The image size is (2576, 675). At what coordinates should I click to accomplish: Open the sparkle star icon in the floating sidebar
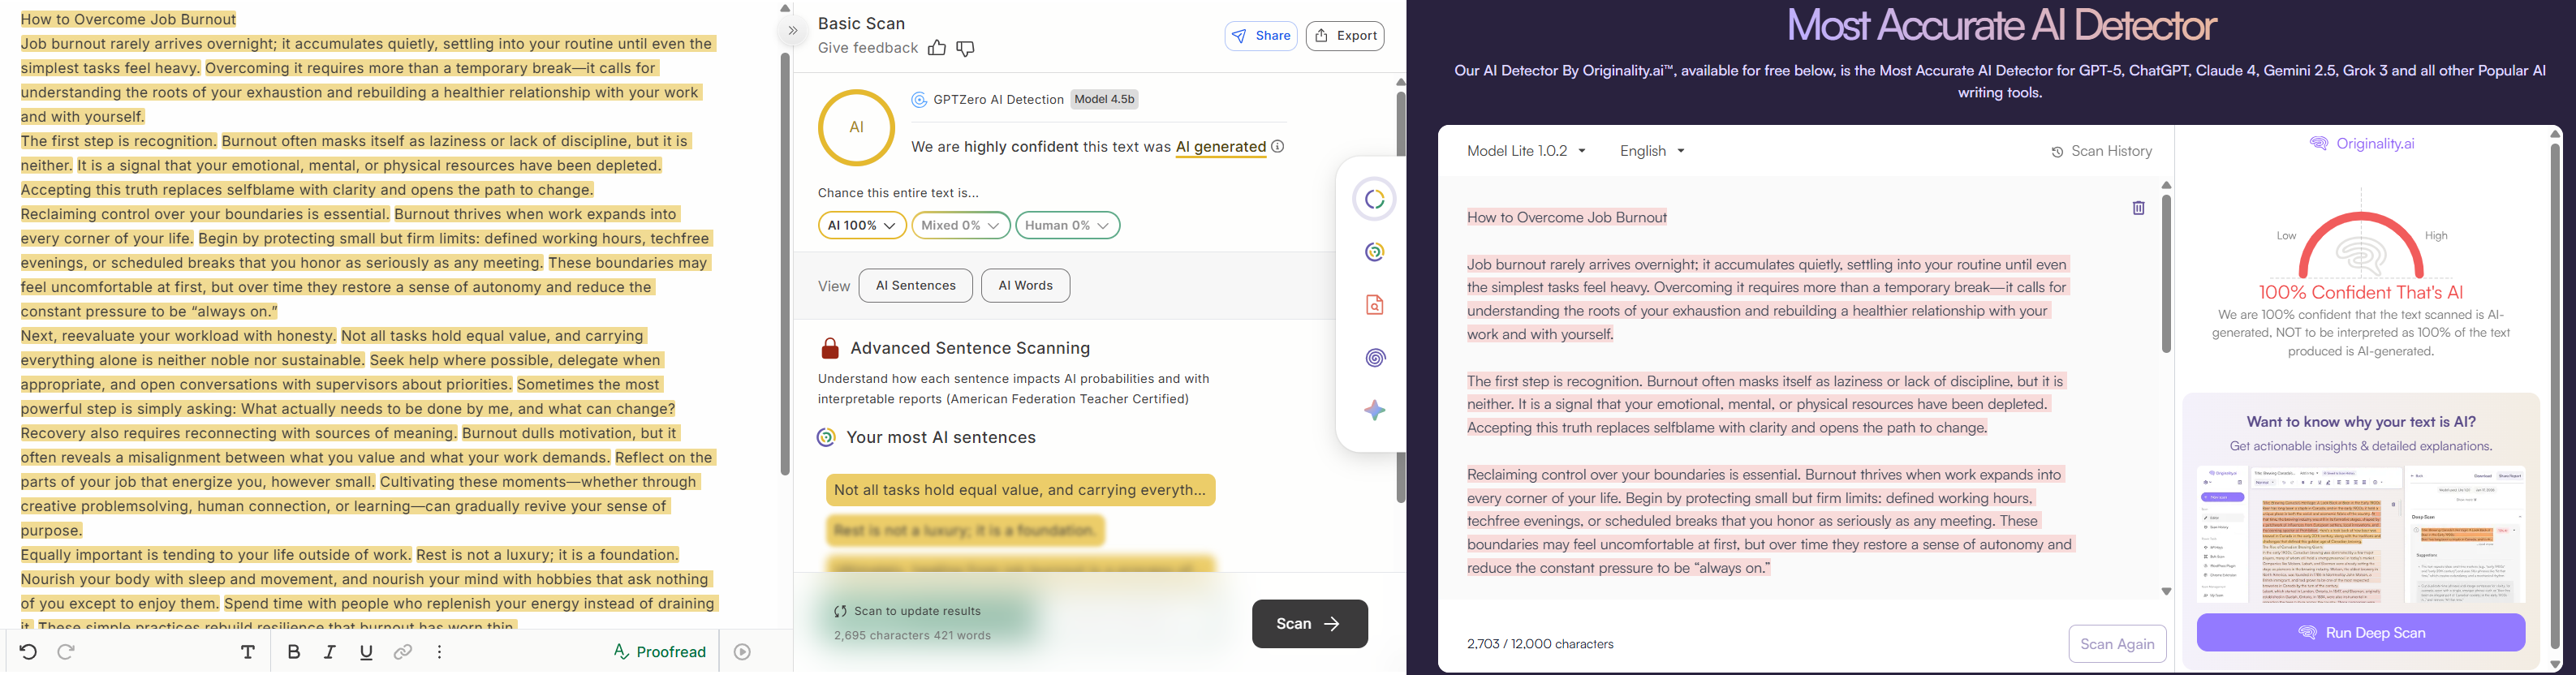[x=1375, y=410]
